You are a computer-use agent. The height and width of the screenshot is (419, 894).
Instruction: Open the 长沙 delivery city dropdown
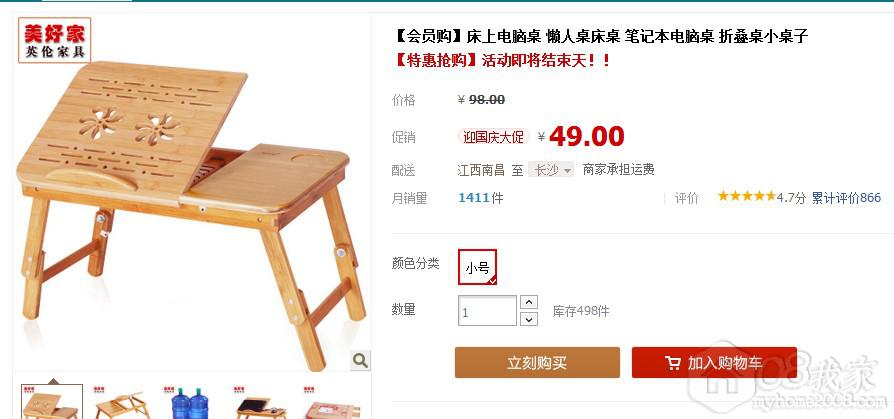tap(551, 170)
